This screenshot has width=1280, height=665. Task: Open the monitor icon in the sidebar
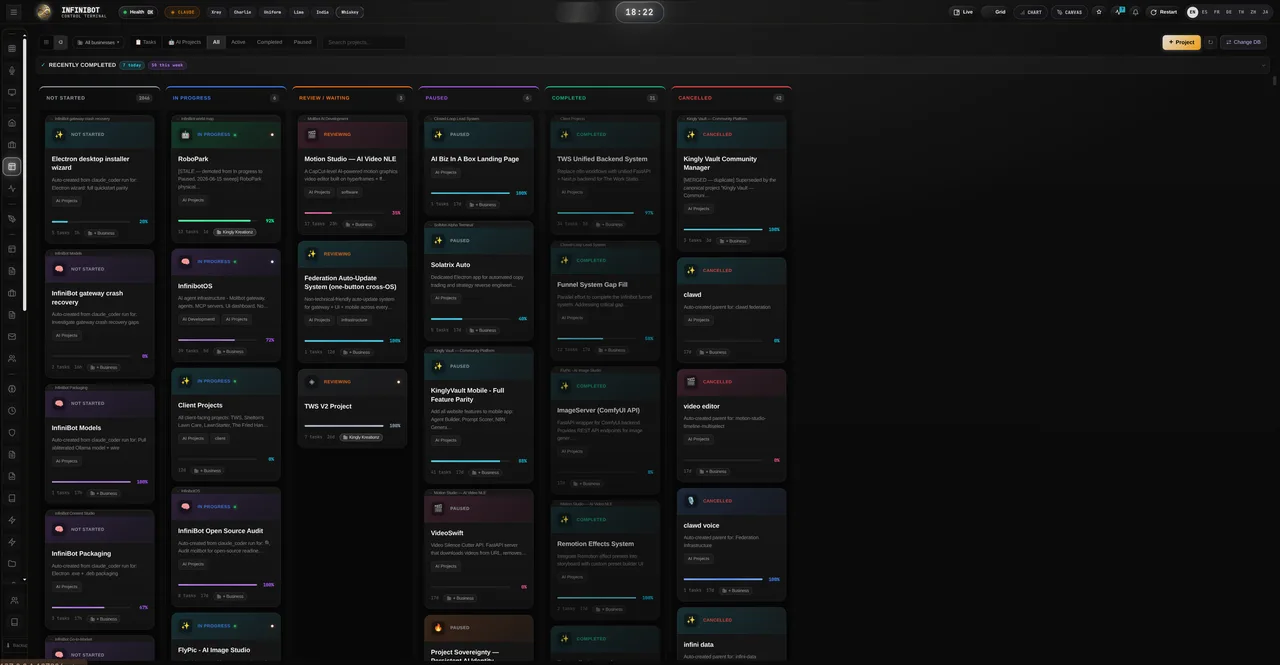coord(12,92)
